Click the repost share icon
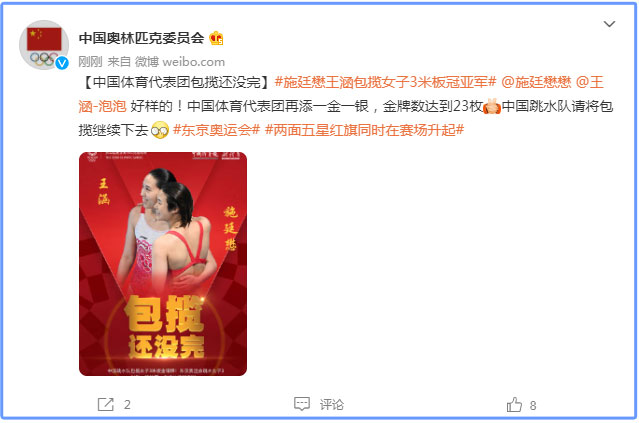The width and height of the screenshot is (639, 423). pos(106,404)
